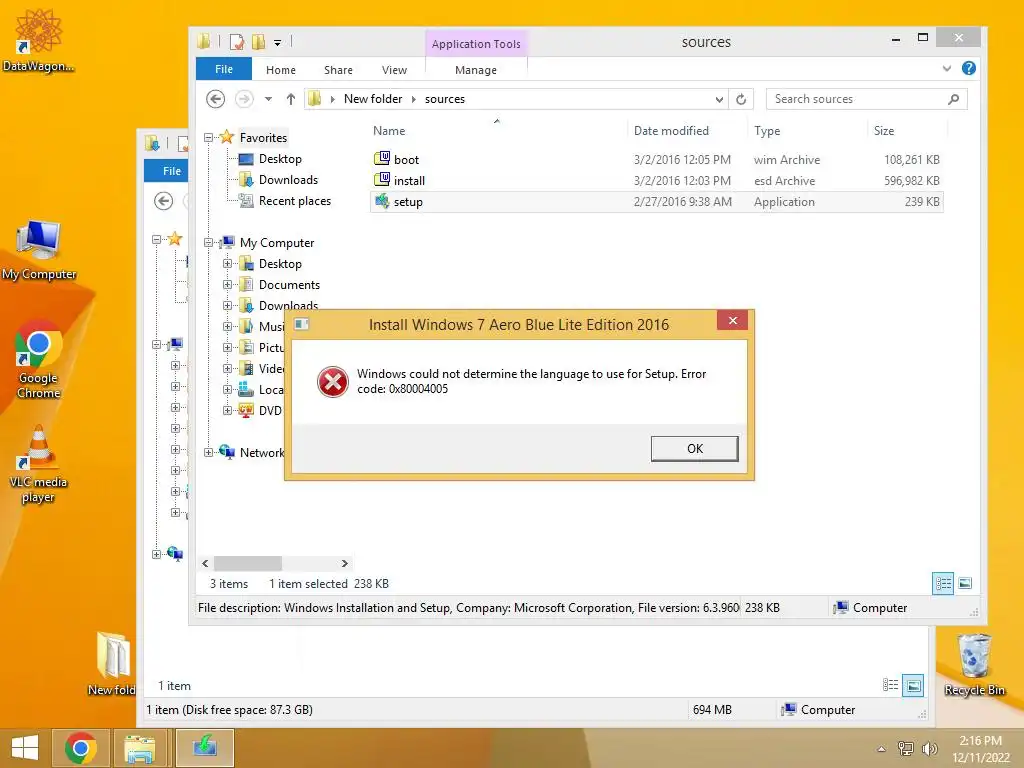Click the New folder quick access icon
Image resolution: width=1024 pixels, height=768 pixels.
tap(259, 42)
